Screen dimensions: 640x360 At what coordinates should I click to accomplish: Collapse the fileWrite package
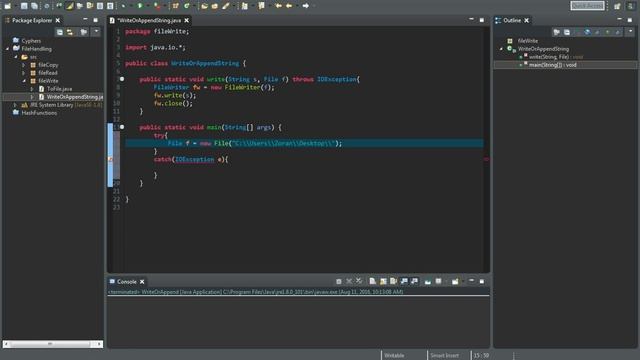(24, 81)
